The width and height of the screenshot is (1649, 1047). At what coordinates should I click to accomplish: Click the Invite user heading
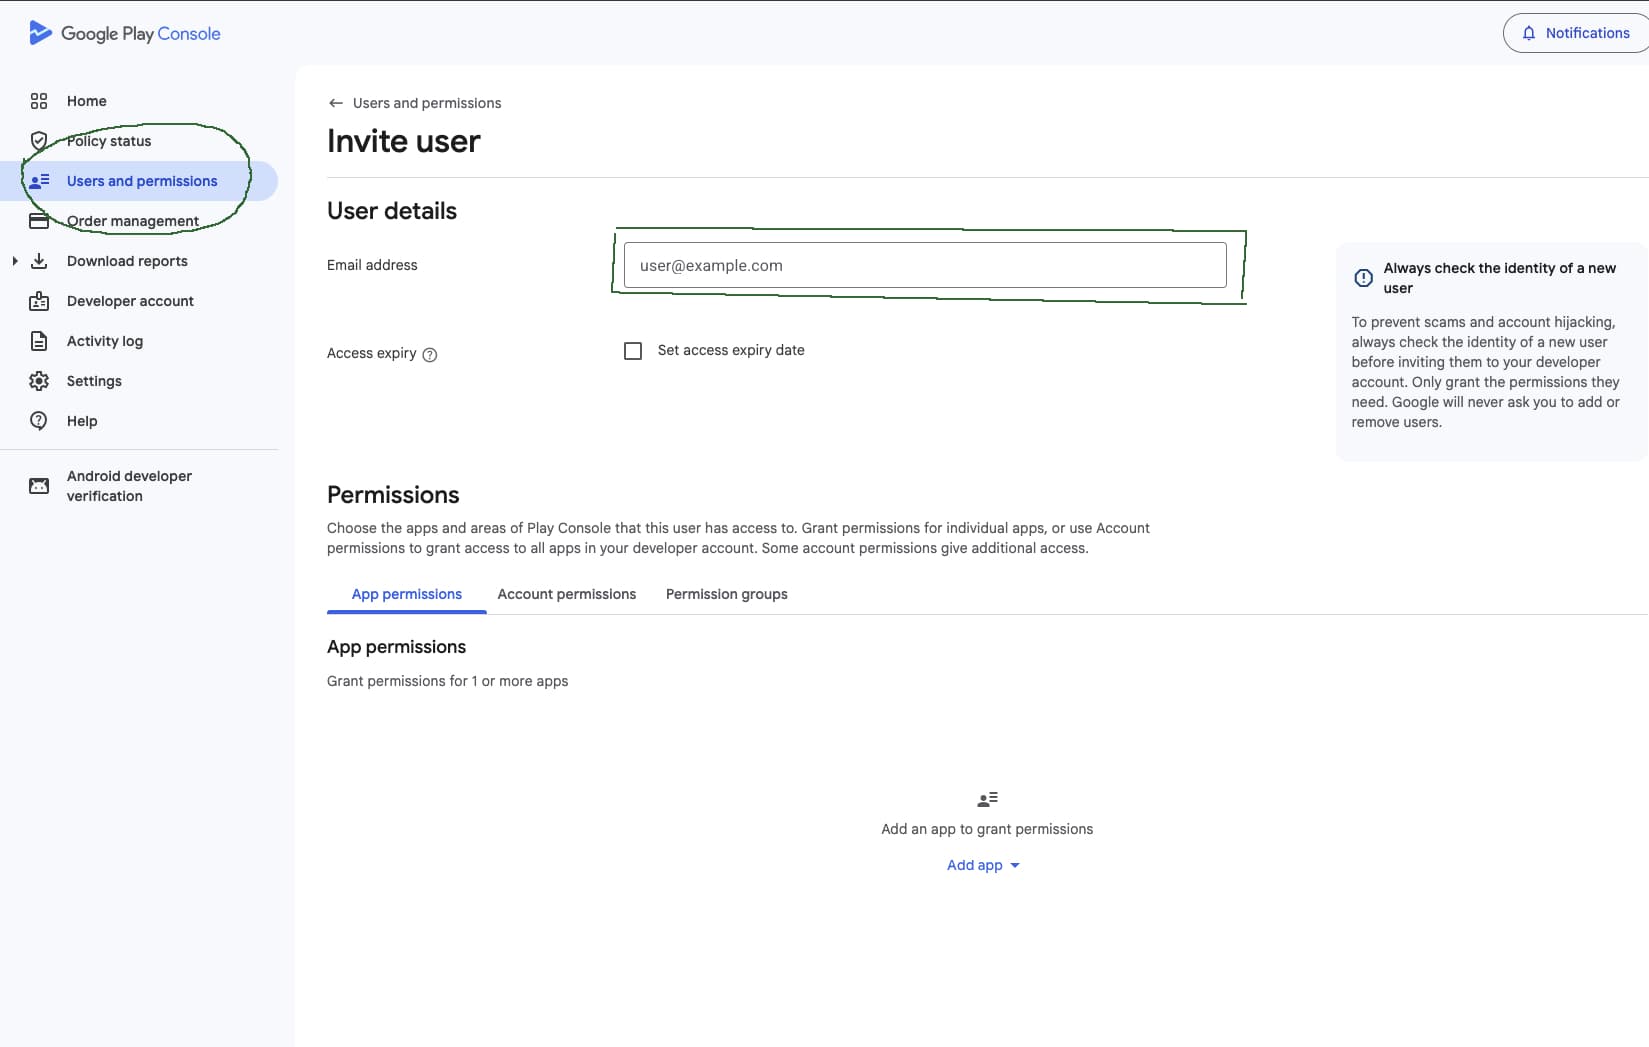point(404,141)
